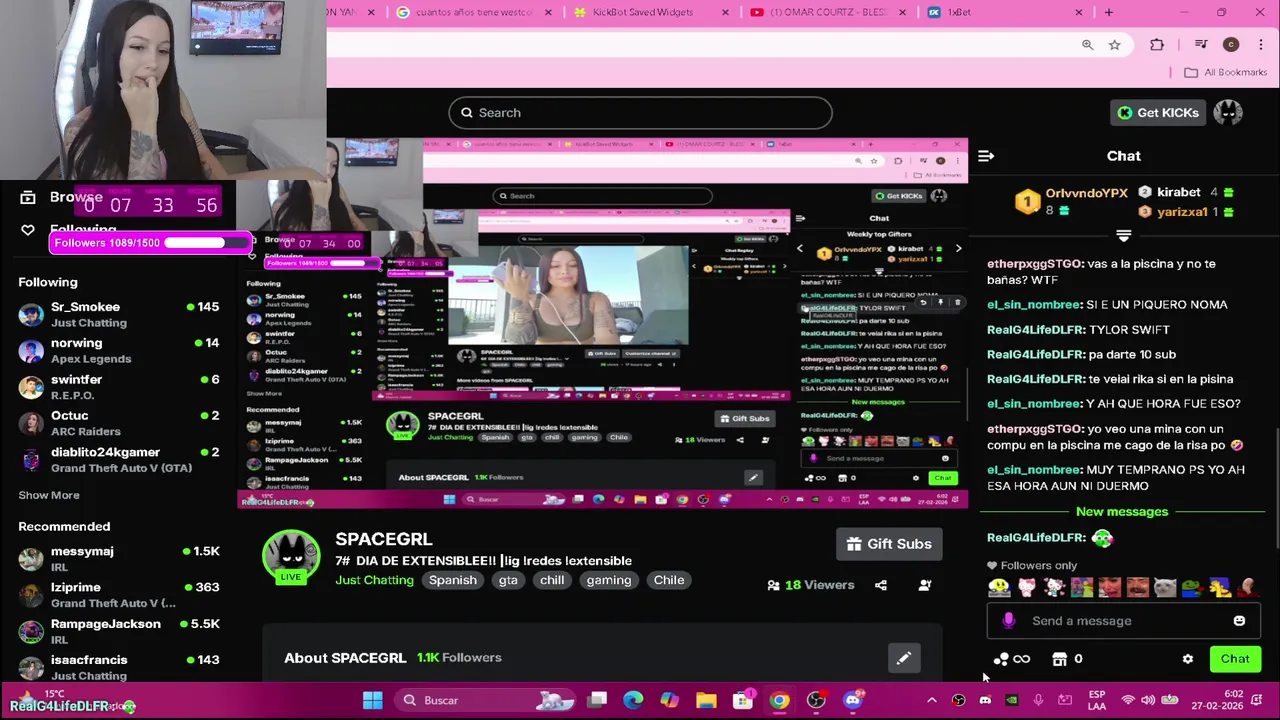Open Sr_Smokee channel in Following
The image size is (1280, 720).
[120, 315]
